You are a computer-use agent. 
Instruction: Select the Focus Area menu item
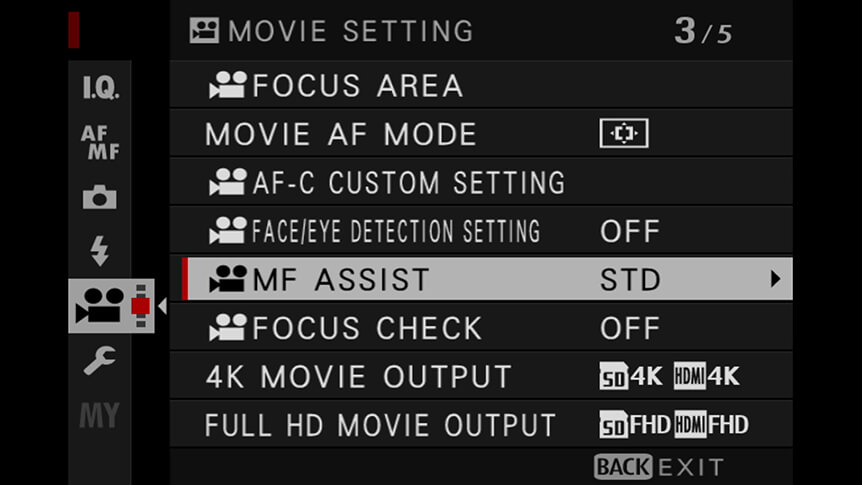[x=482, y=85]
